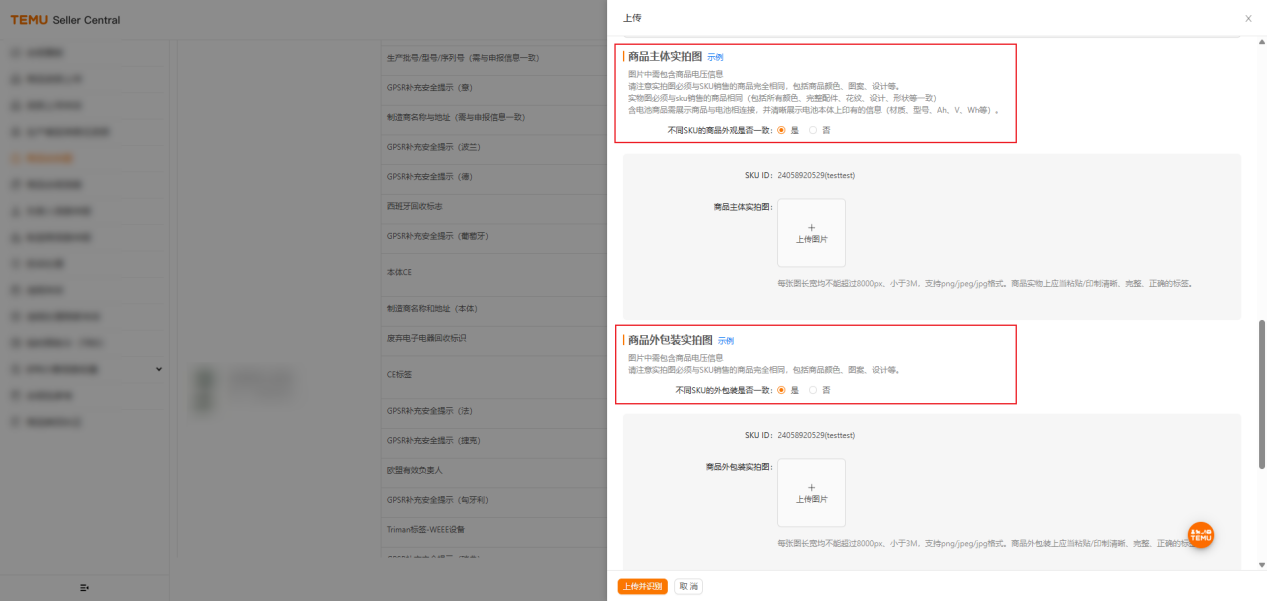Select 否 for 不同SKU的商品外观是否一致
The image size is (1267, 601).
(812, 128)
